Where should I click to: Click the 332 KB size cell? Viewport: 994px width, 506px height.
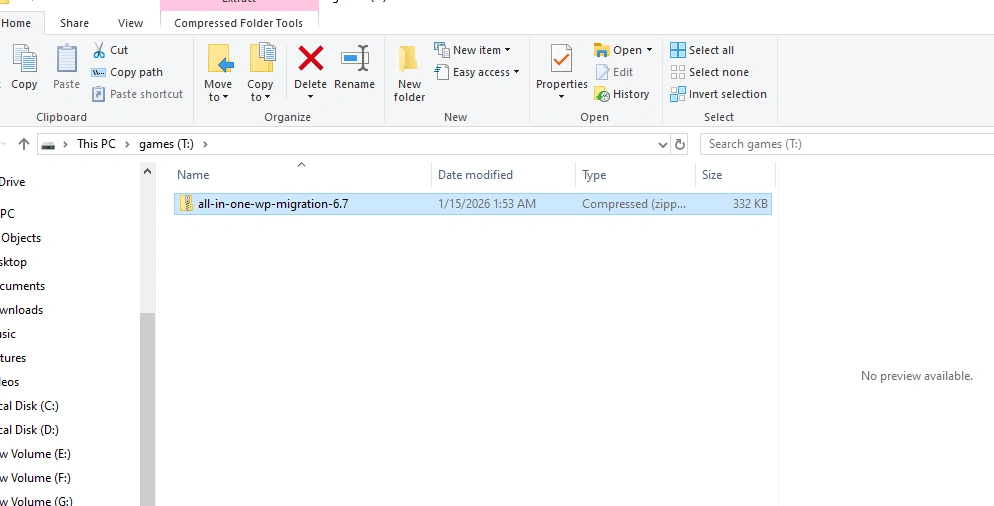(750, 204)
